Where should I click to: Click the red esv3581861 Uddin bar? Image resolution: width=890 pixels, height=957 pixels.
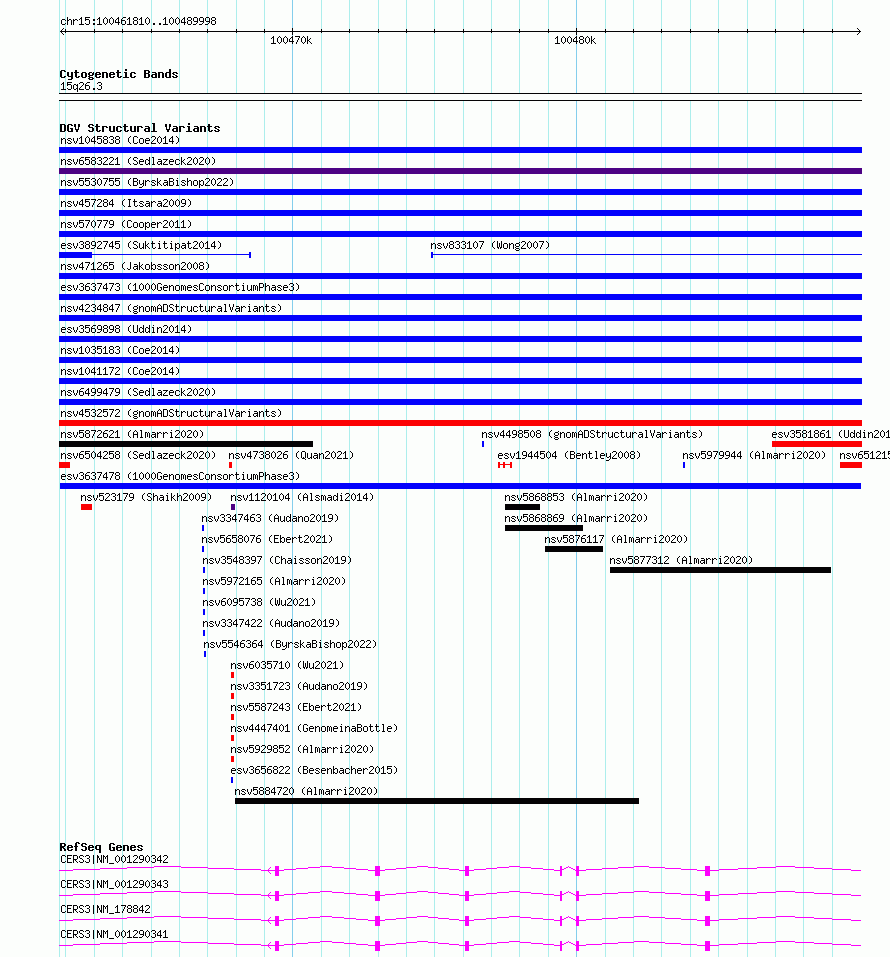click(817, 444)
